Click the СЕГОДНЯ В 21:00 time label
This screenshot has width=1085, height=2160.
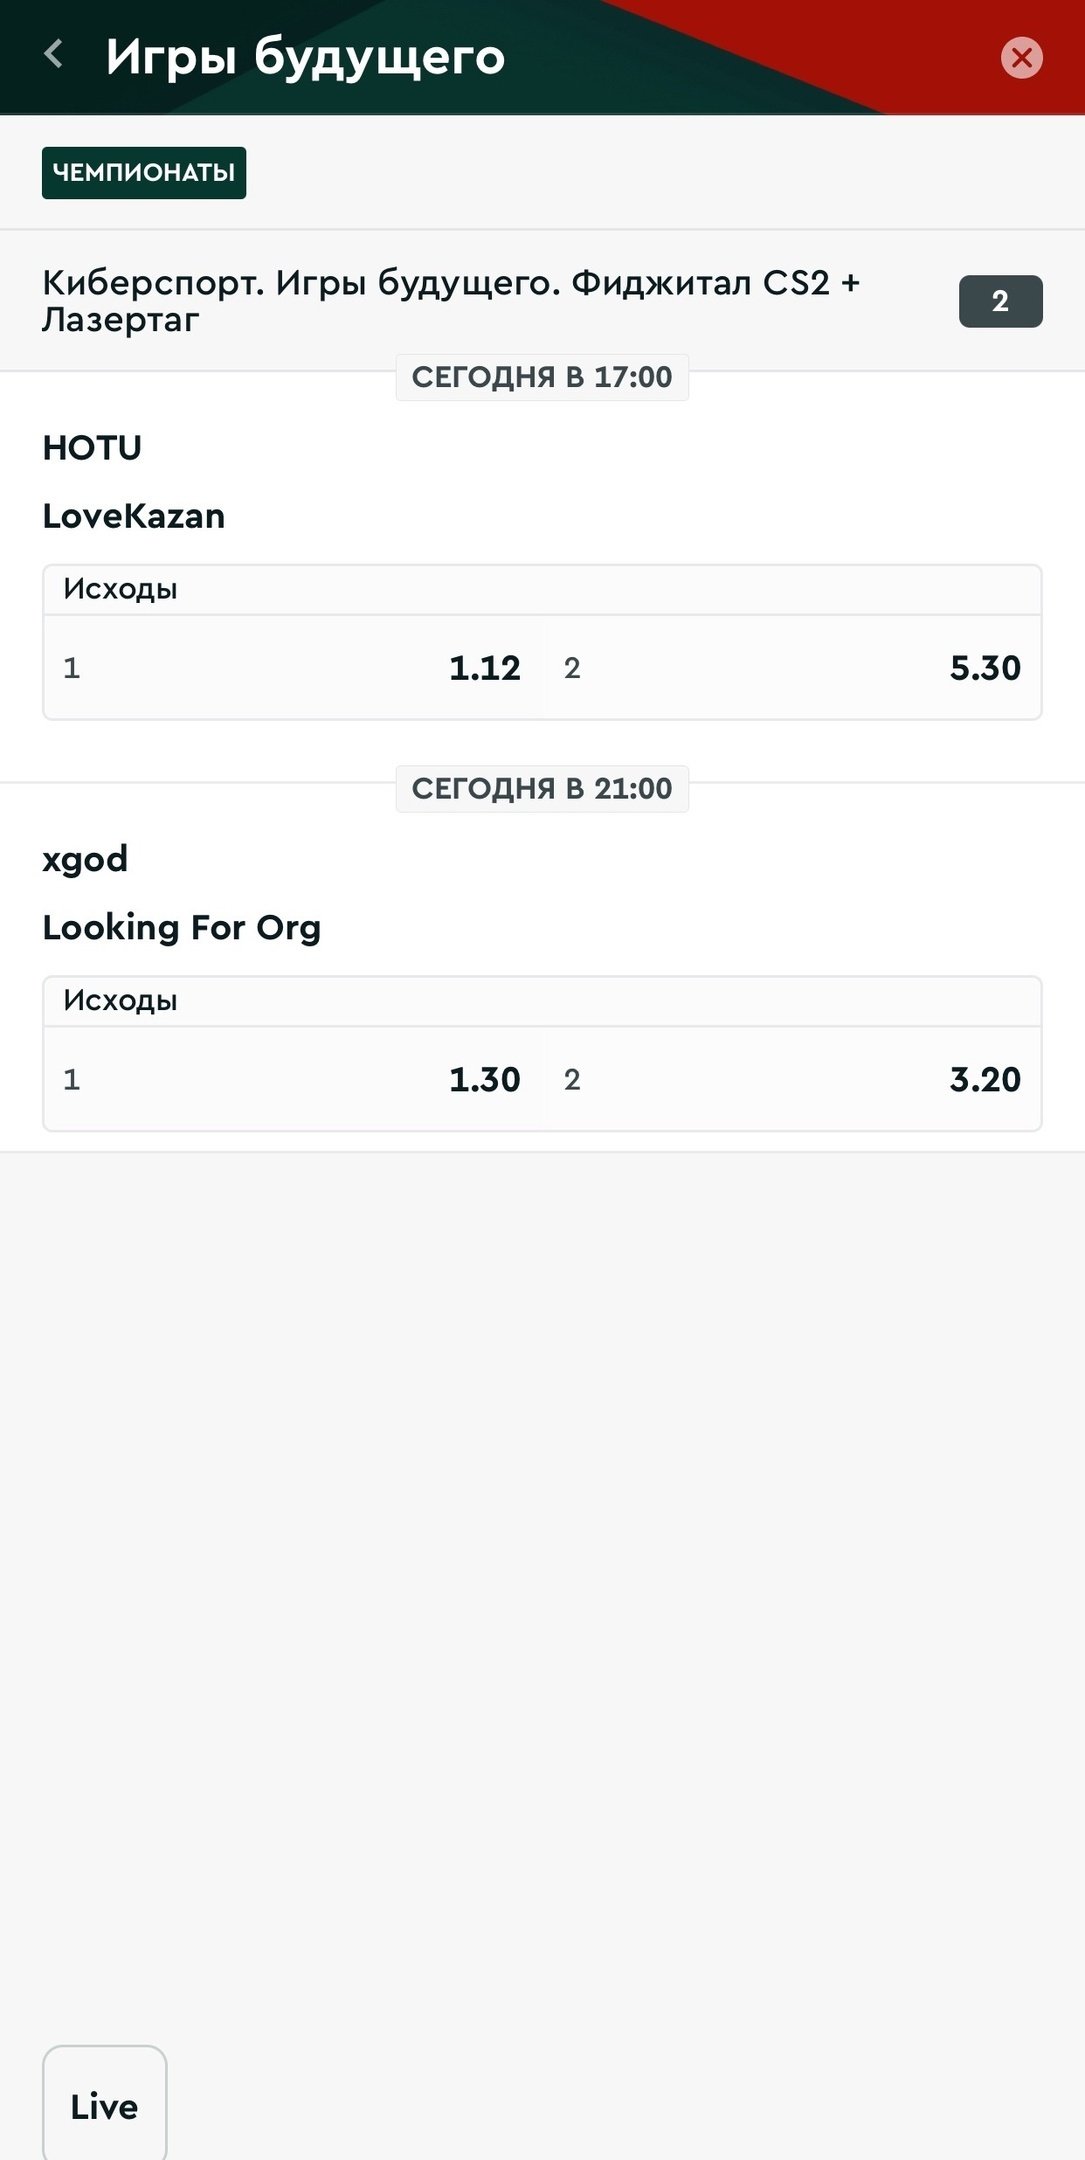[542, 789]
